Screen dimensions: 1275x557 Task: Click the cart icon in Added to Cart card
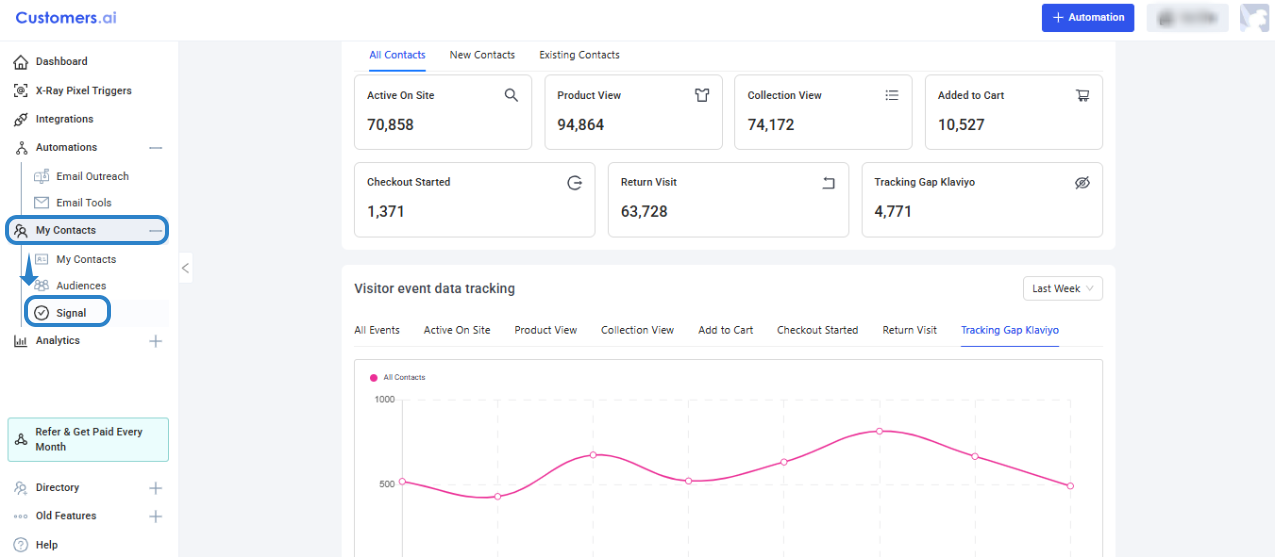click(x=1082, y=95)
